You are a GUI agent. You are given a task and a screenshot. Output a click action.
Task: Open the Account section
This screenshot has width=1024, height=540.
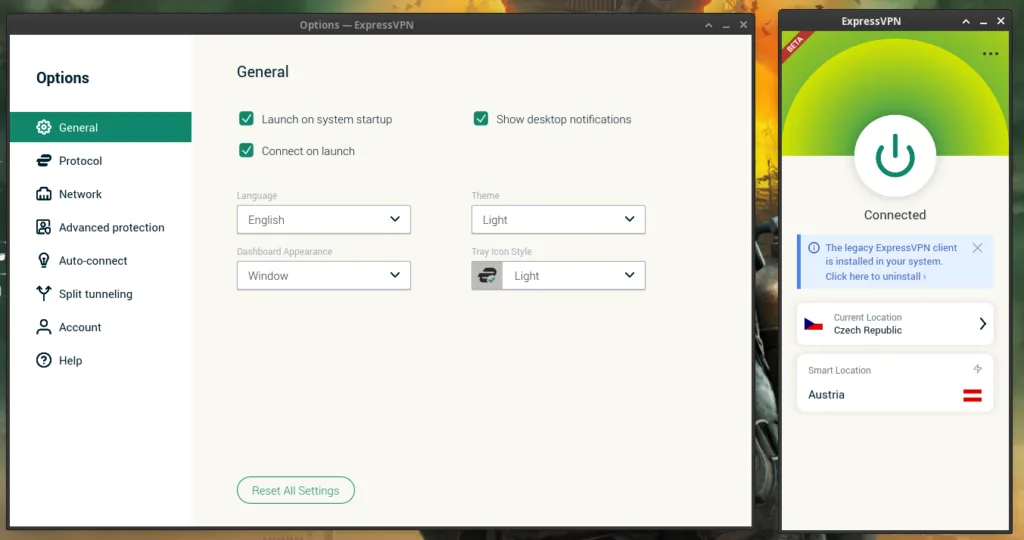pos(80,327)
